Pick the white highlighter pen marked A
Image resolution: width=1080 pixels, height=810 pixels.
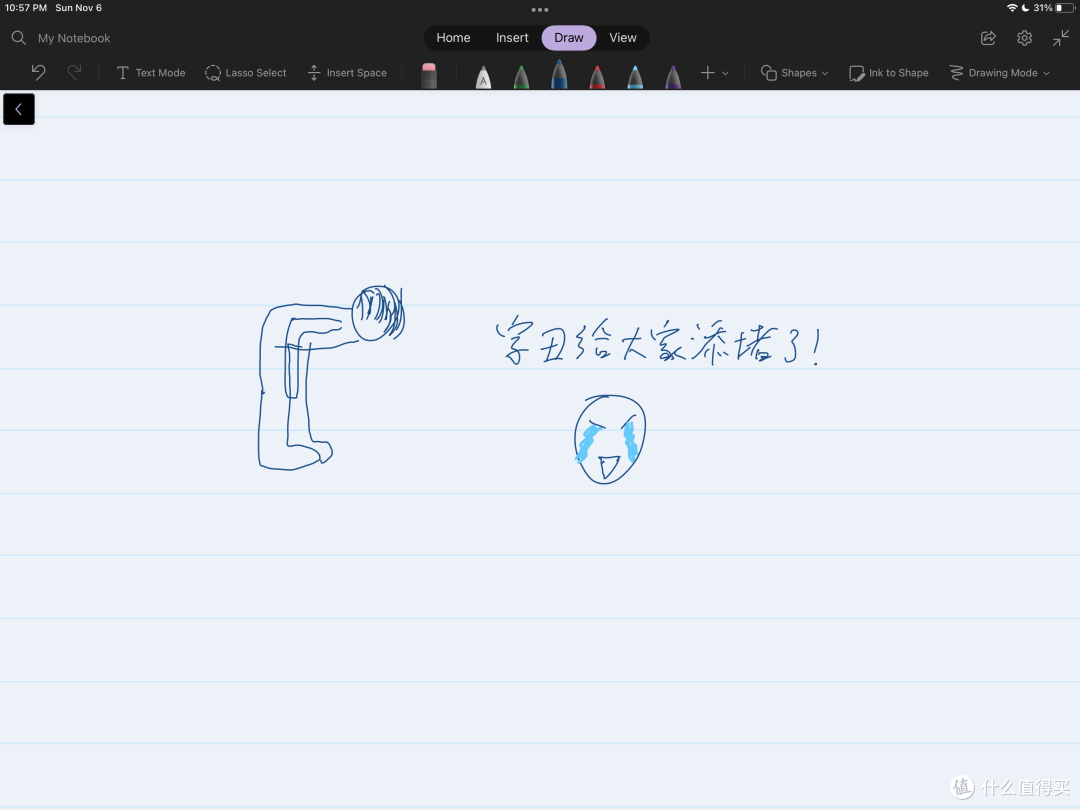pyautogui.click(x=484, y=77)
